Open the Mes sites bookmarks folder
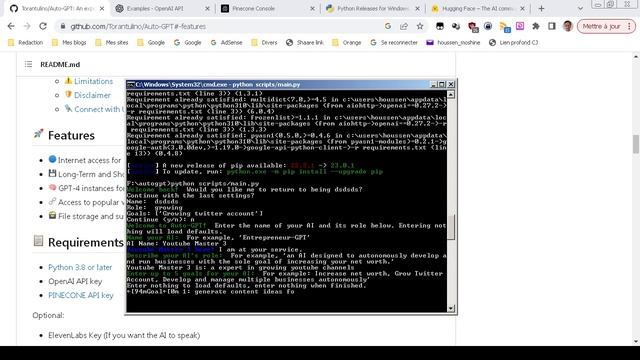Image resolution: width=640 pixels, height=360 pixels. pyautogui.click(x=112, y=42)
